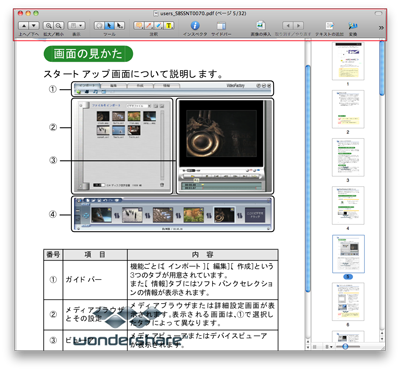Screen dimensions: 400x371
Task: Open the 表示 view mode dropdown
Action: coord(76,26)
